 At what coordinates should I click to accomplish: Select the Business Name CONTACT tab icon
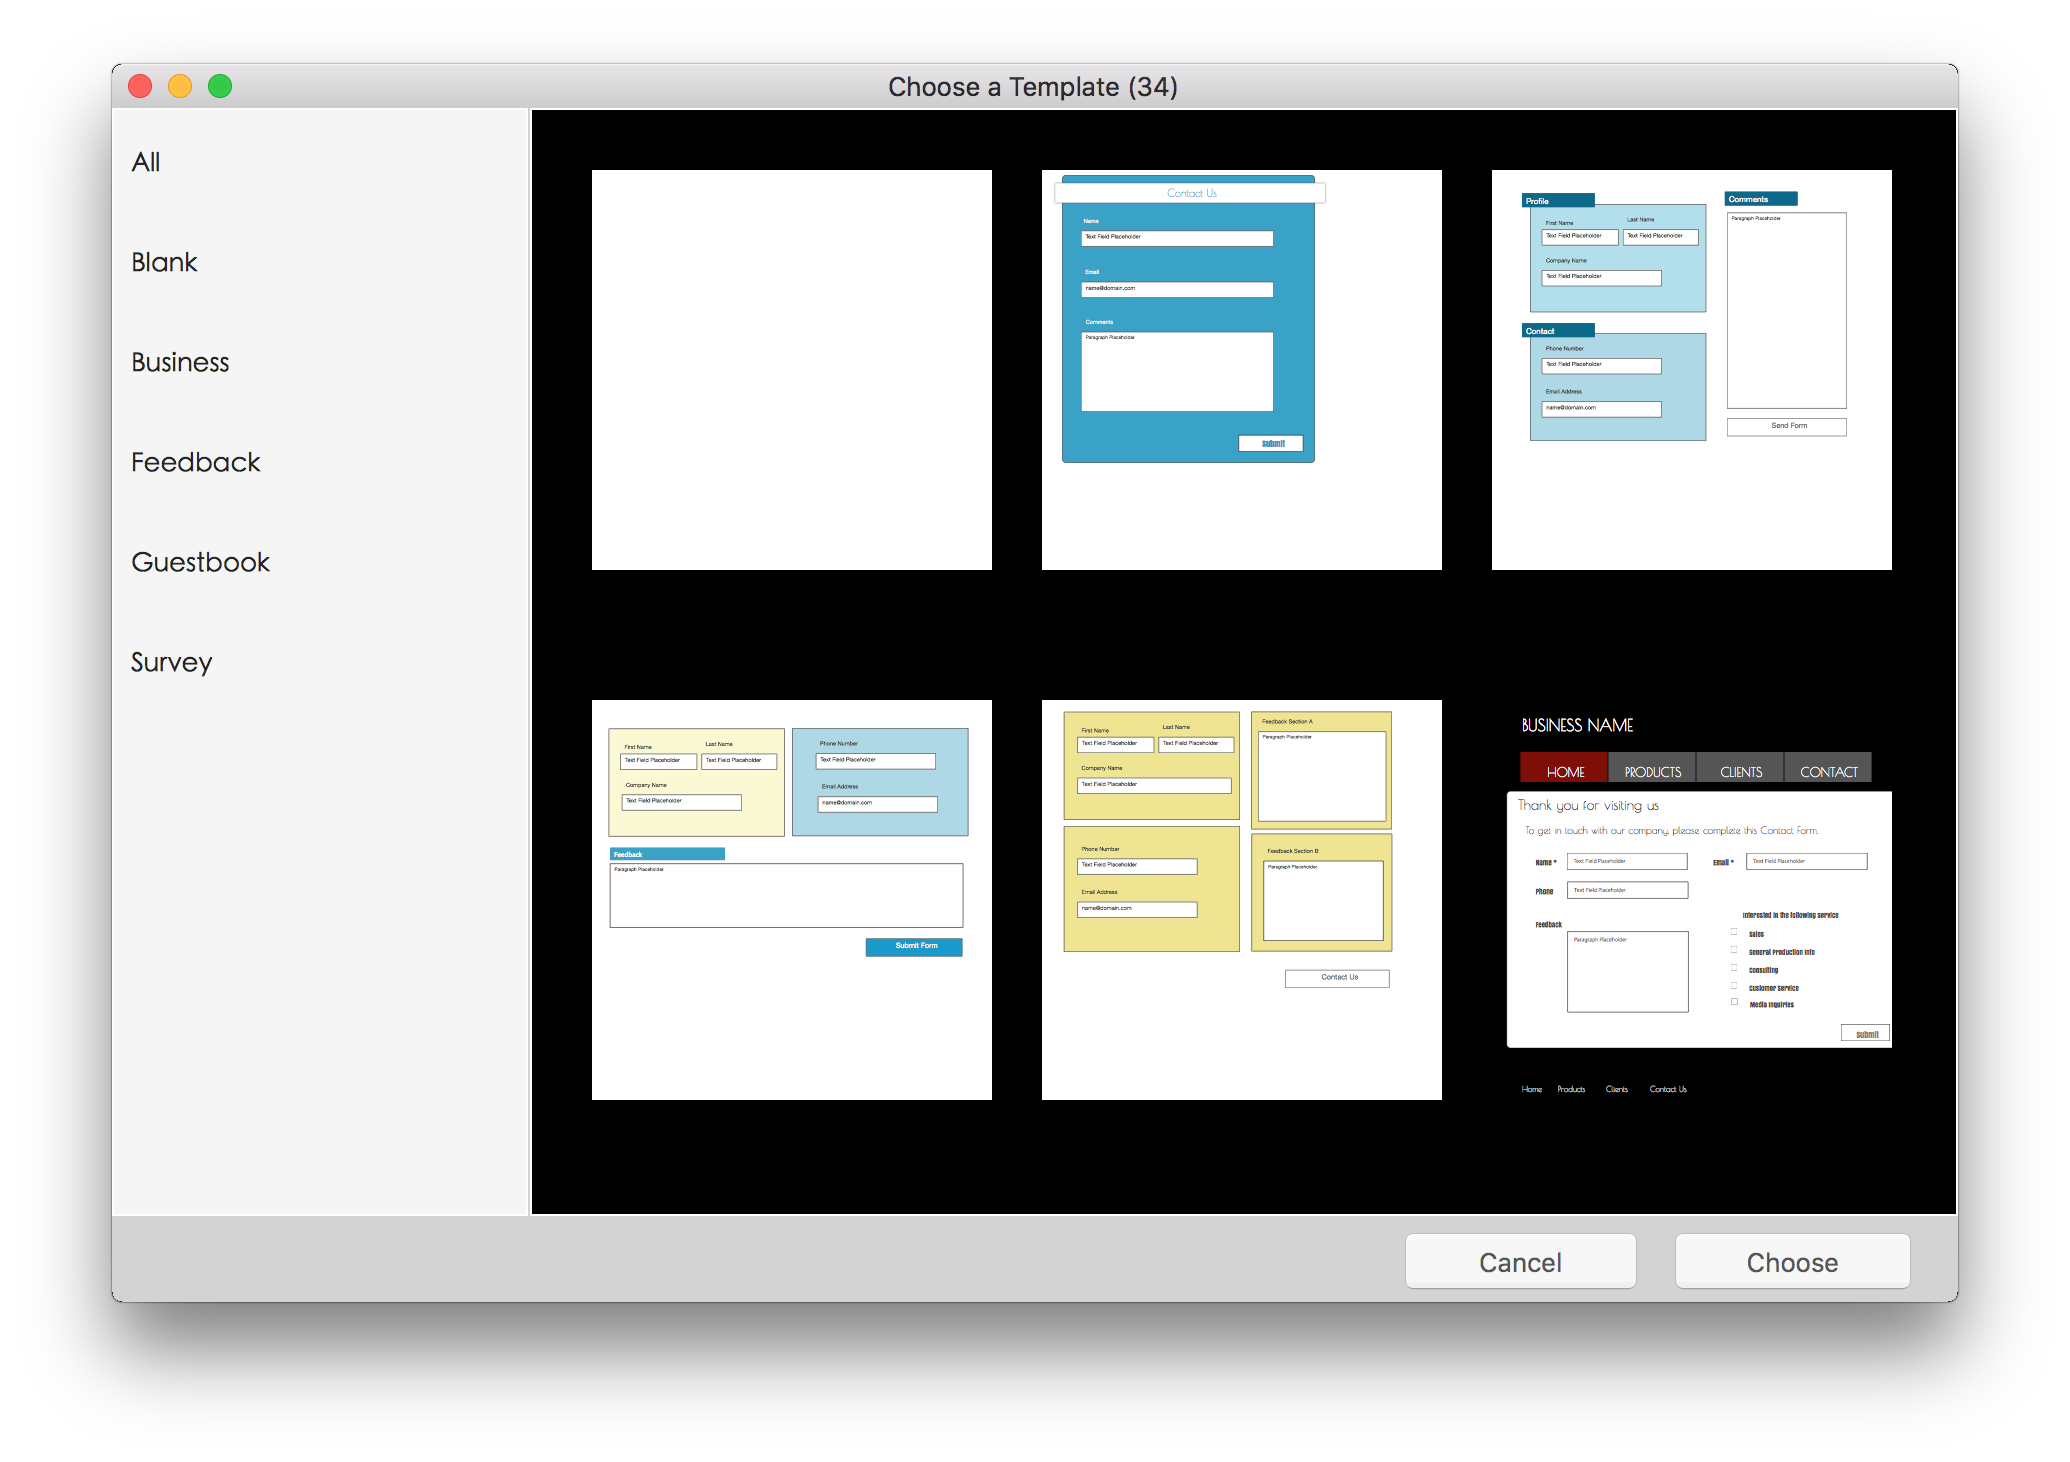click(x=1826, y=771)
